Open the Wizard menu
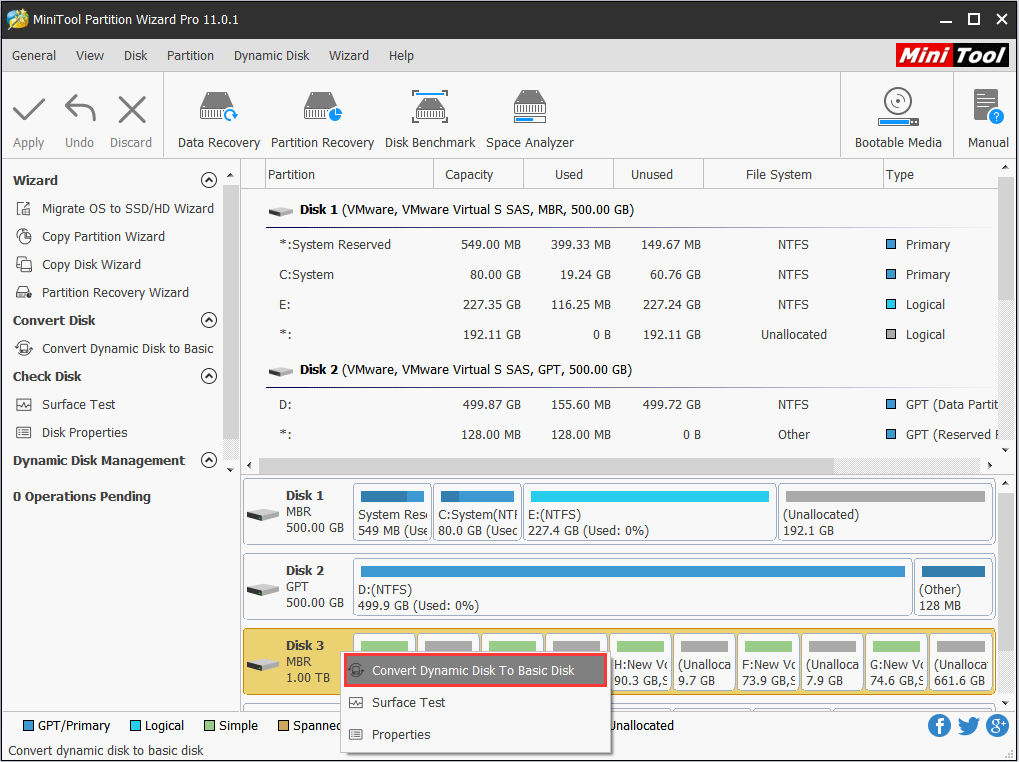Image resolution: width=1019 pixels, height=762 pixels. pyautogui.click(x=348, y=56)
